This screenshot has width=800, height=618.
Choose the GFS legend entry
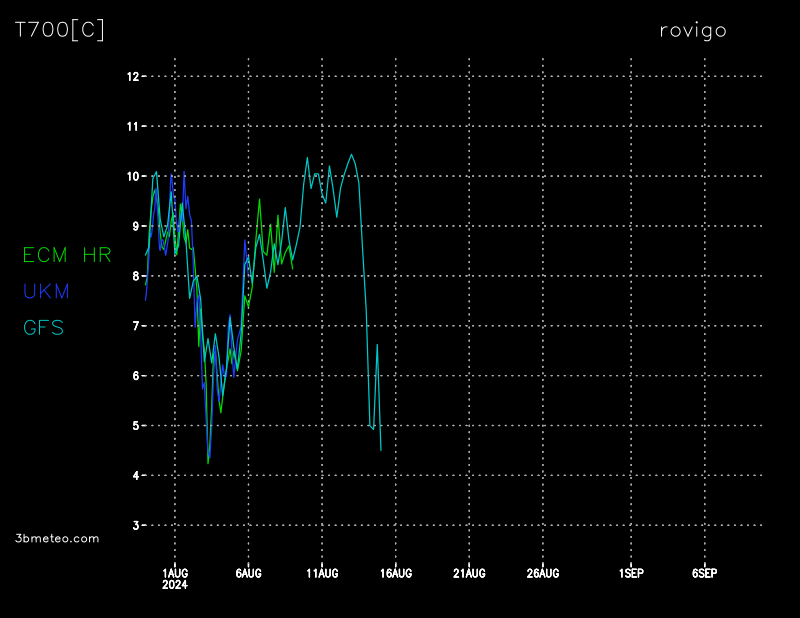(x=44, y=327)
